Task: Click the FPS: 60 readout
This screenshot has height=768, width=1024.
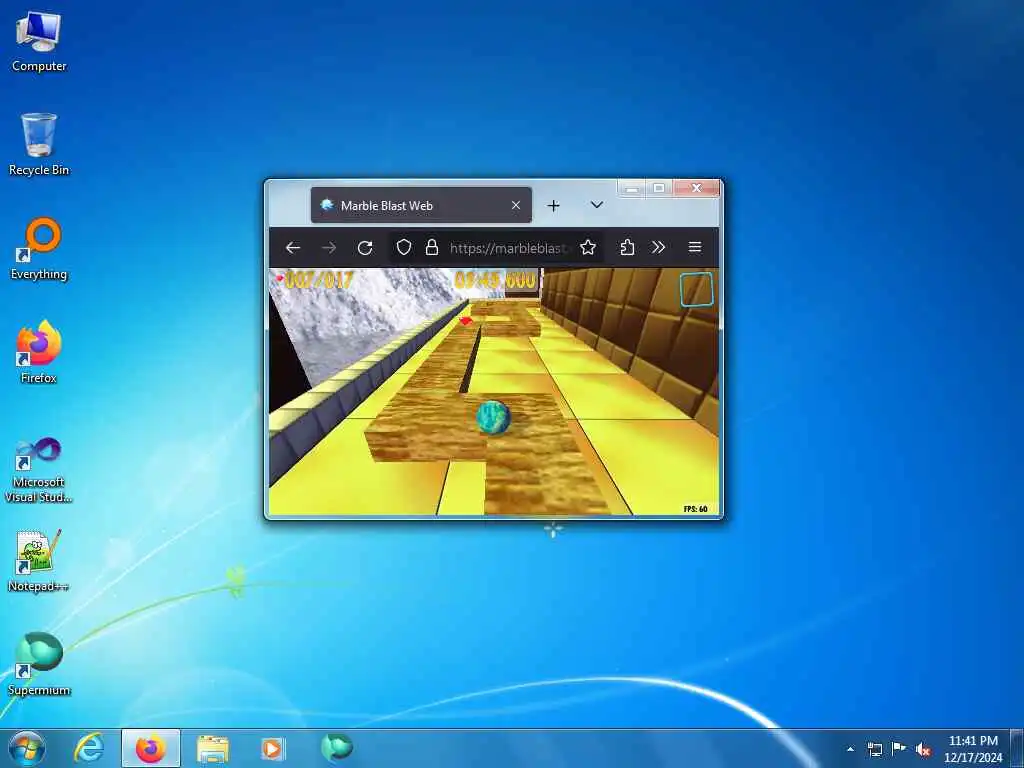Action: click(x=696, y=509)
